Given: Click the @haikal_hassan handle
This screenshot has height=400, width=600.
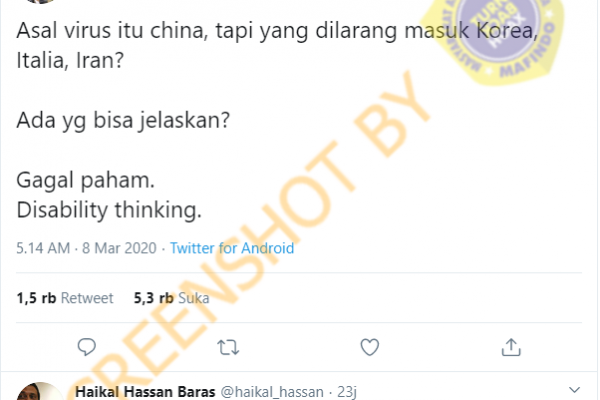Looking at the screenshot, I should (x=272, y=392).
